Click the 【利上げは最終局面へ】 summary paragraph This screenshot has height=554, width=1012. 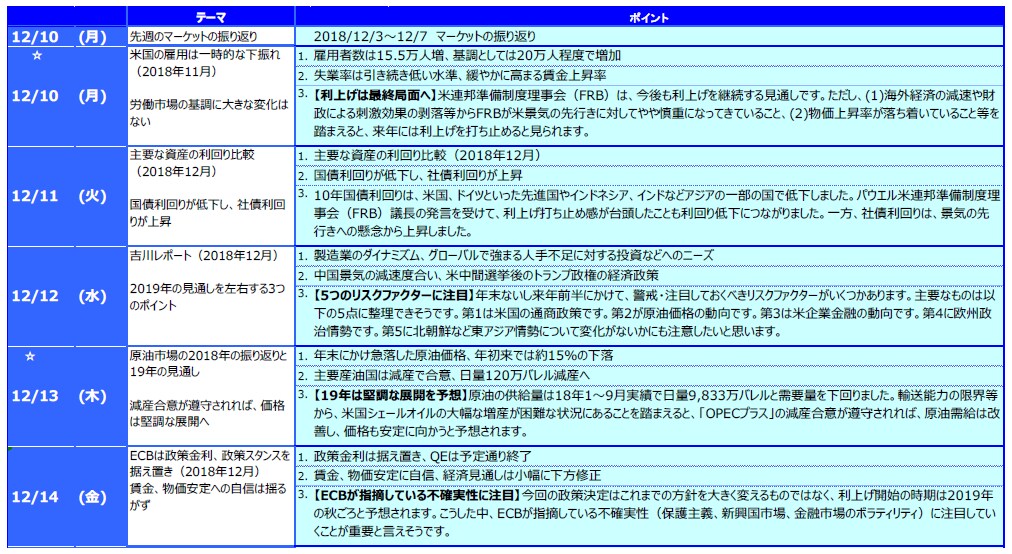[x=650, y=113]
